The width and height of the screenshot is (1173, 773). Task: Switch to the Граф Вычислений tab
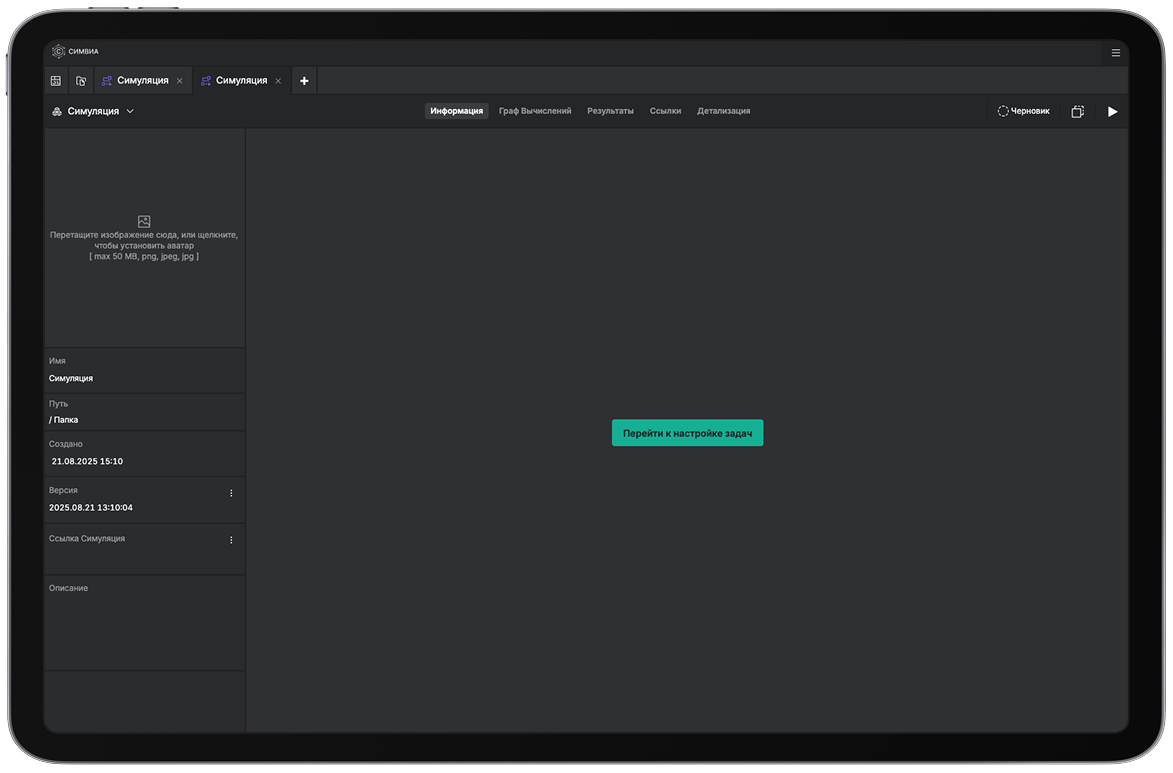click(x=535, y=111)
